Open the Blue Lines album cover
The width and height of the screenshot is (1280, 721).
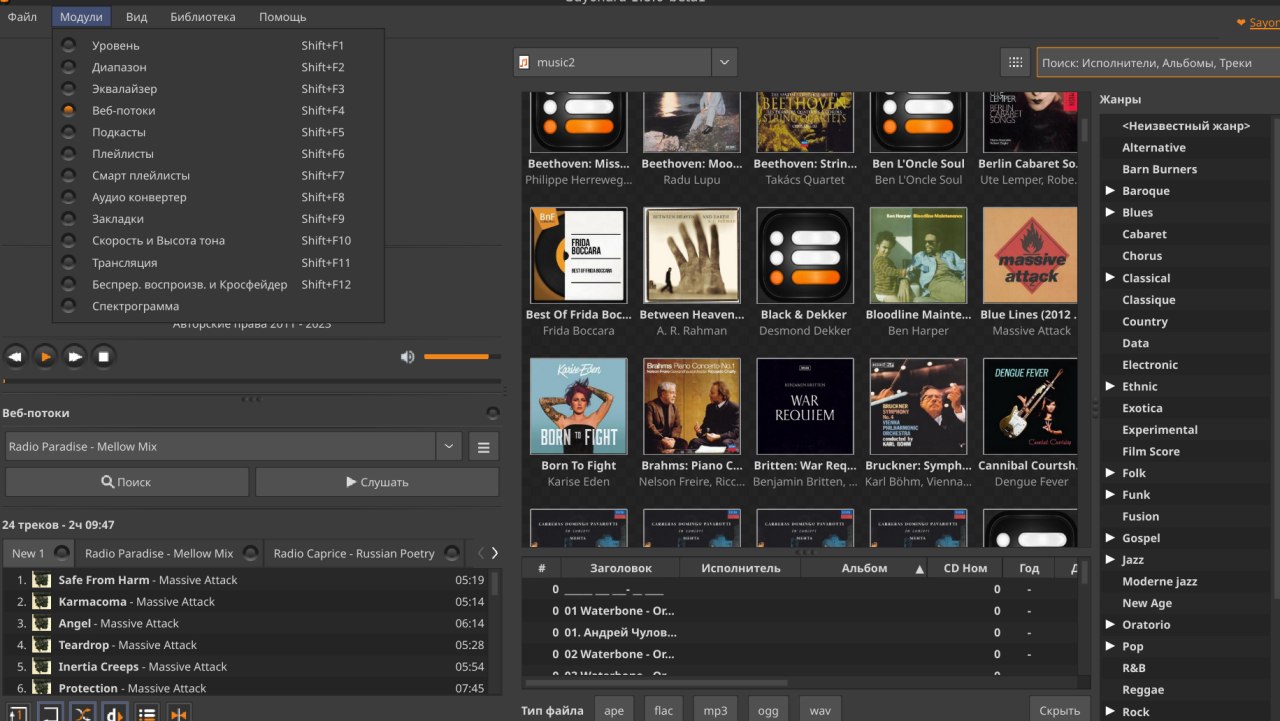(x=1031, y=256)
